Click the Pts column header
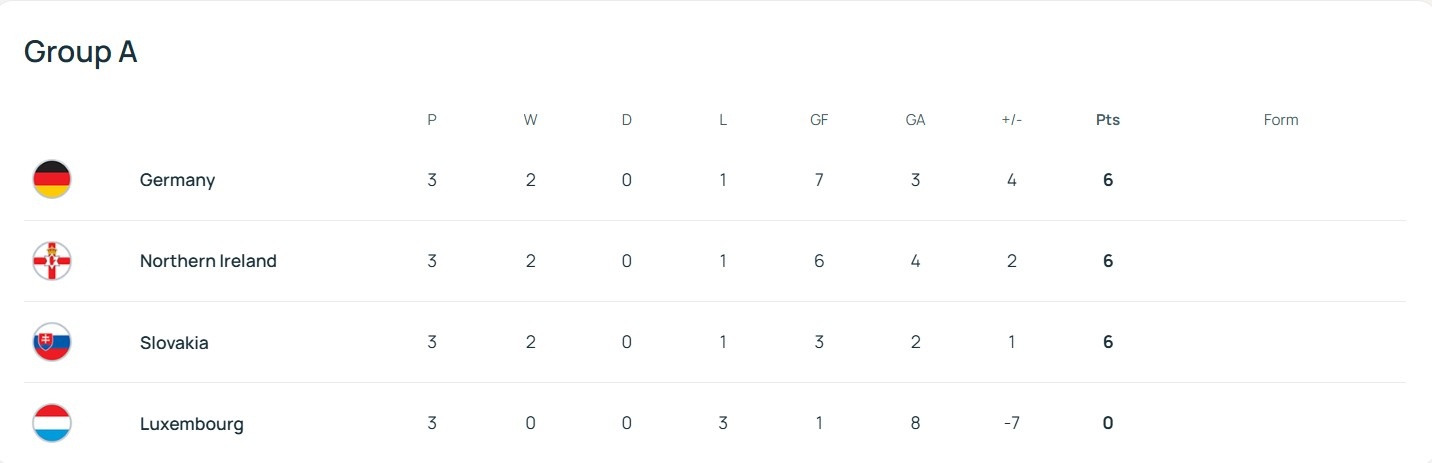The height and width of the screenshot is (463, 1432). 1108,120
